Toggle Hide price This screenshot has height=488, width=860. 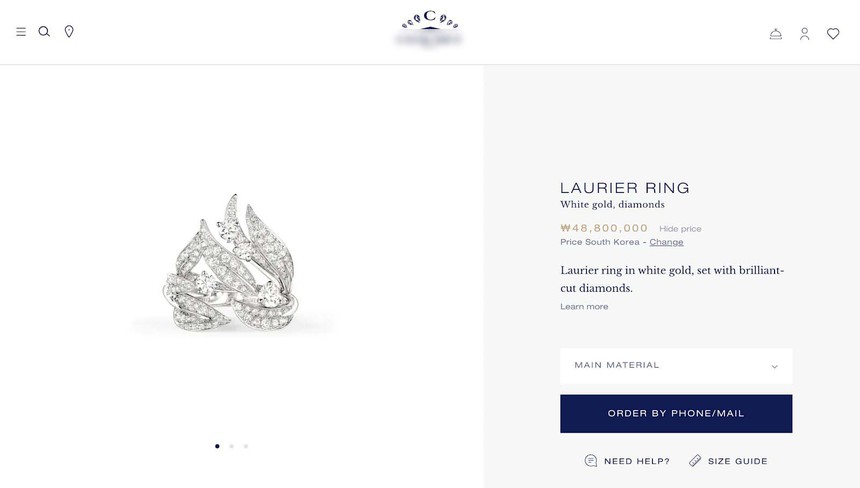pyautogui.click(x=680, y=229)
